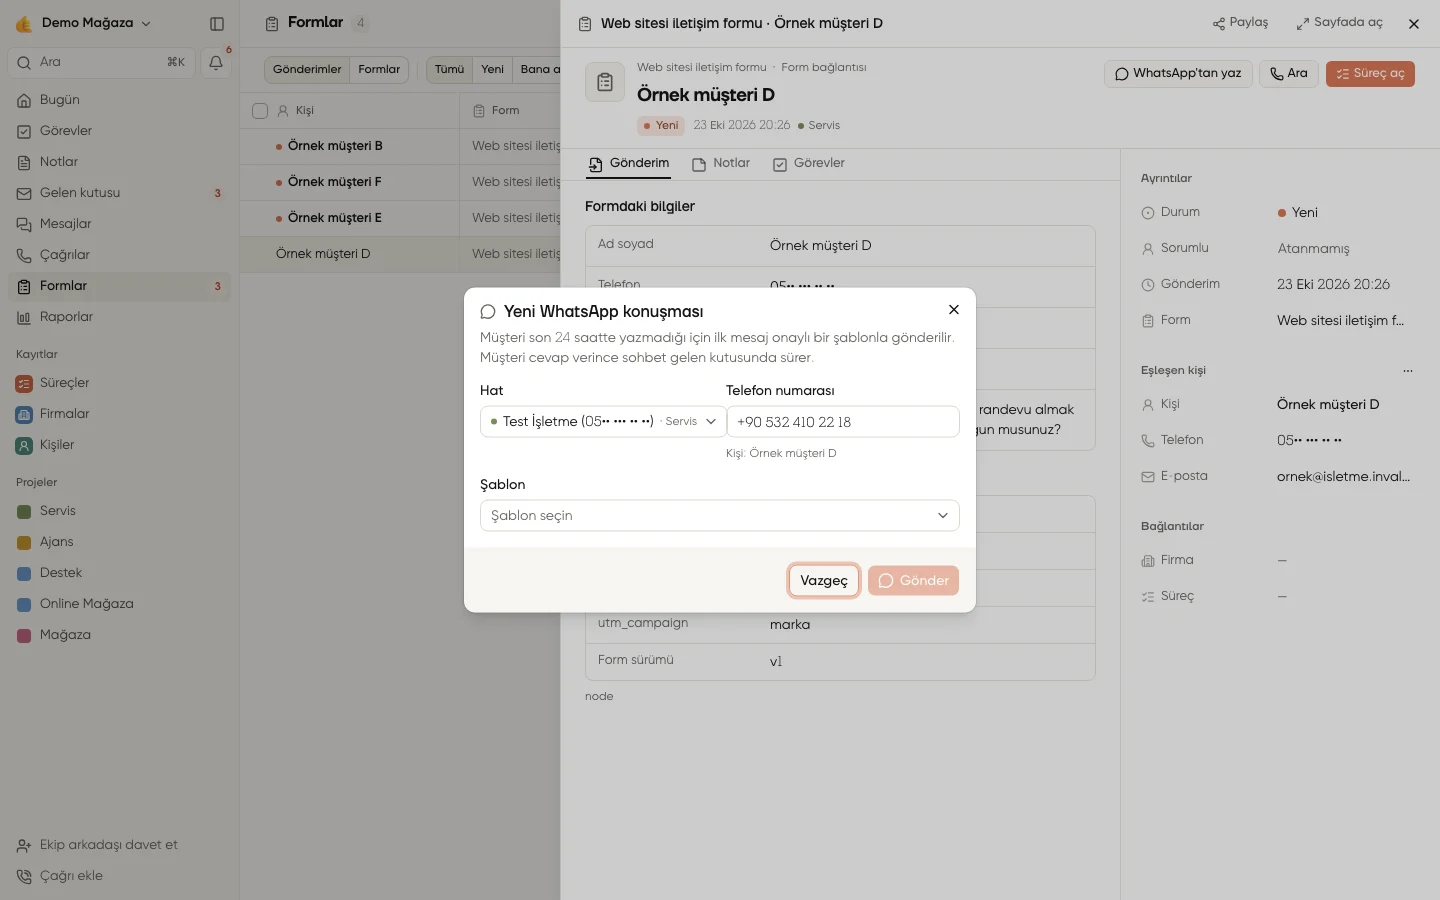Open the Hat line dropdown
Image resolution: width=1440 pixels, height=900 pixels.
pos(603,422)
